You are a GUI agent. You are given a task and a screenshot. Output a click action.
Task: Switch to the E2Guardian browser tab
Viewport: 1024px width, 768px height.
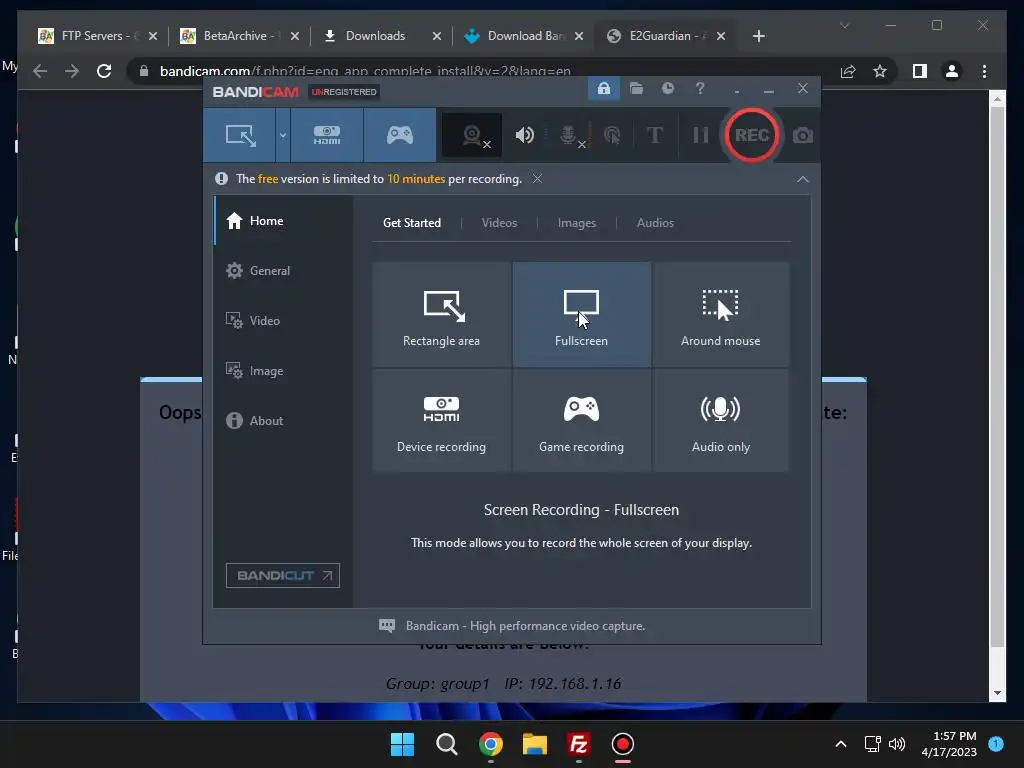pyautogui.click(x=665, y=36)
